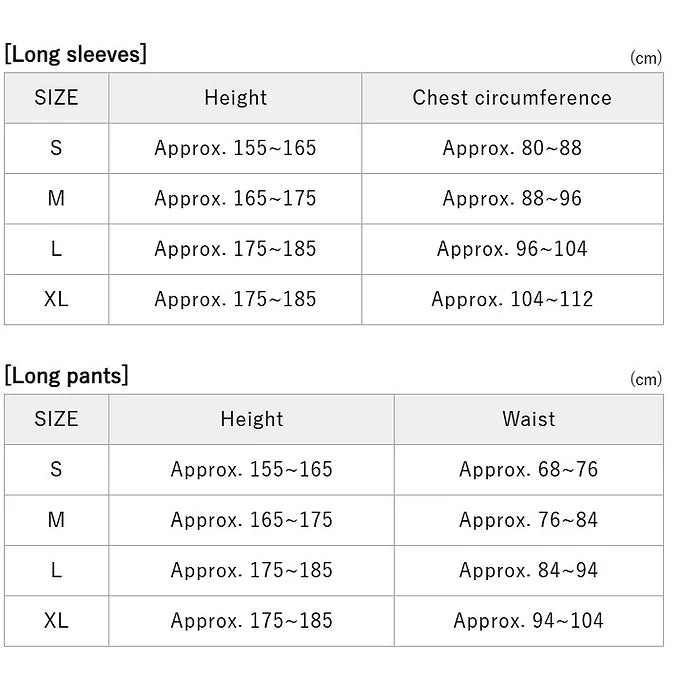
Task: Click chest value Approx. 104~112
Action: click(x=512, y=299)
